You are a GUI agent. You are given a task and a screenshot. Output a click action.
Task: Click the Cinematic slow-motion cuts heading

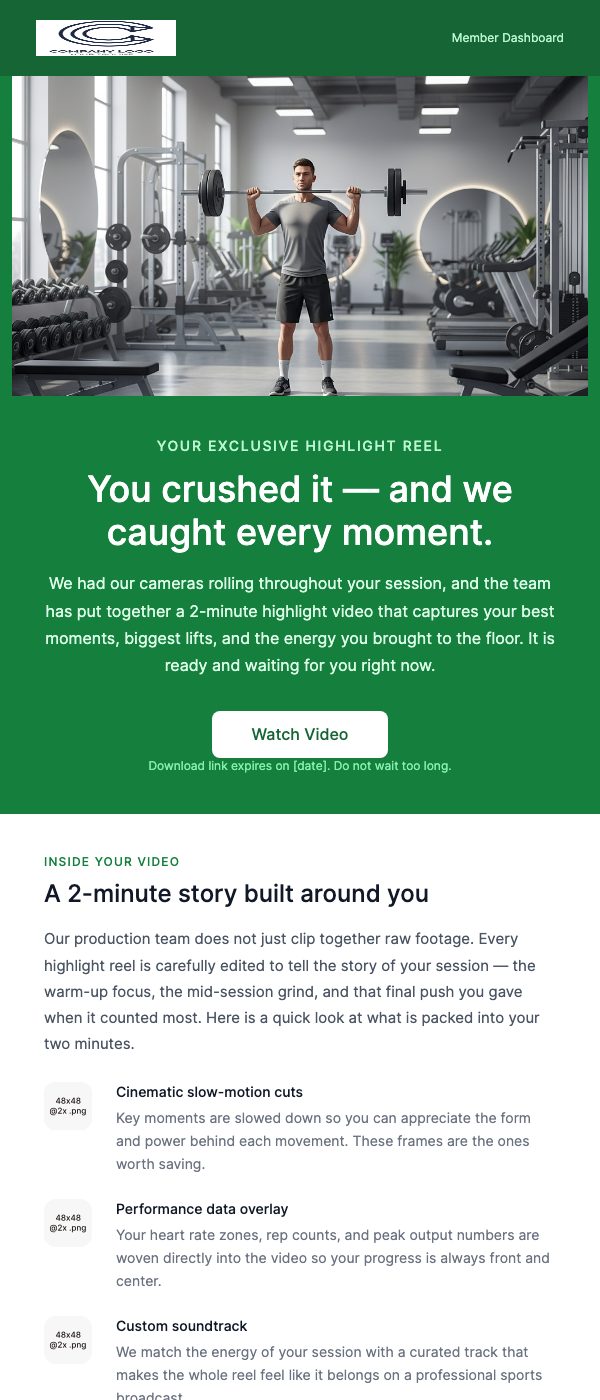pyautogui.click(x=209, y=1091)
